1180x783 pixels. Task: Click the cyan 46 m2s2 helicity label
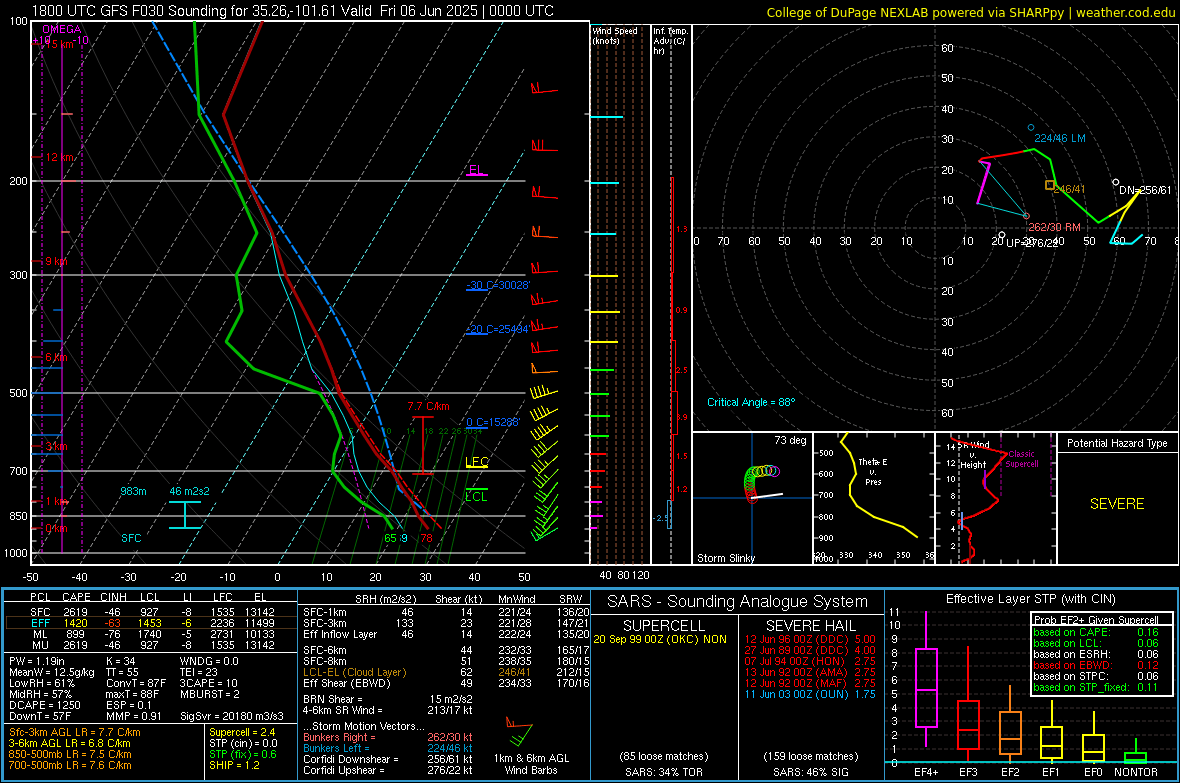click(190, 491)
